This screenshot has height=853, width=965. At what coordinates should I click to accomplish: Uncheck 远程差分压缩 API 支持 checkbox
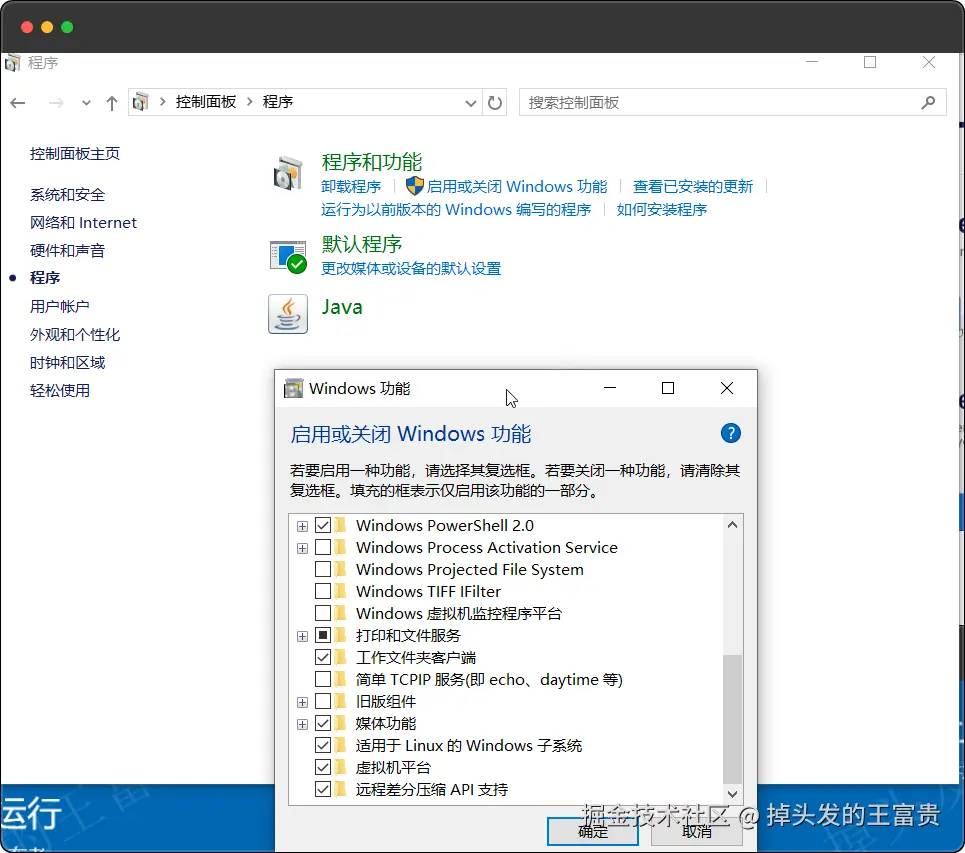click(323, 789)
